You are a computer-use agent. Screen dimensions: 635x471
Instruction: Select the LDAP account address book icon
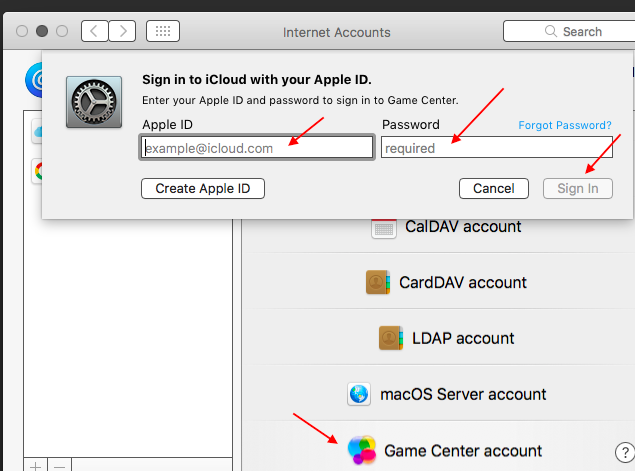click(391, 338)
